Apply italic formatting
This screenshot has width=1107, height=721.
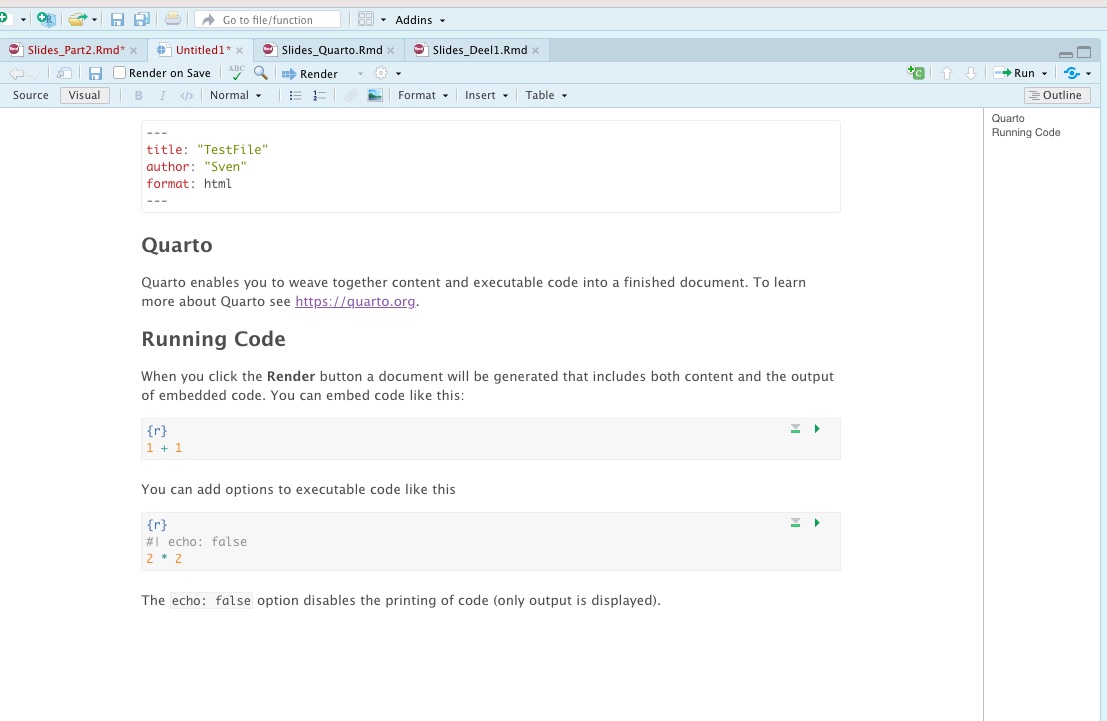[x=162, y=95]
